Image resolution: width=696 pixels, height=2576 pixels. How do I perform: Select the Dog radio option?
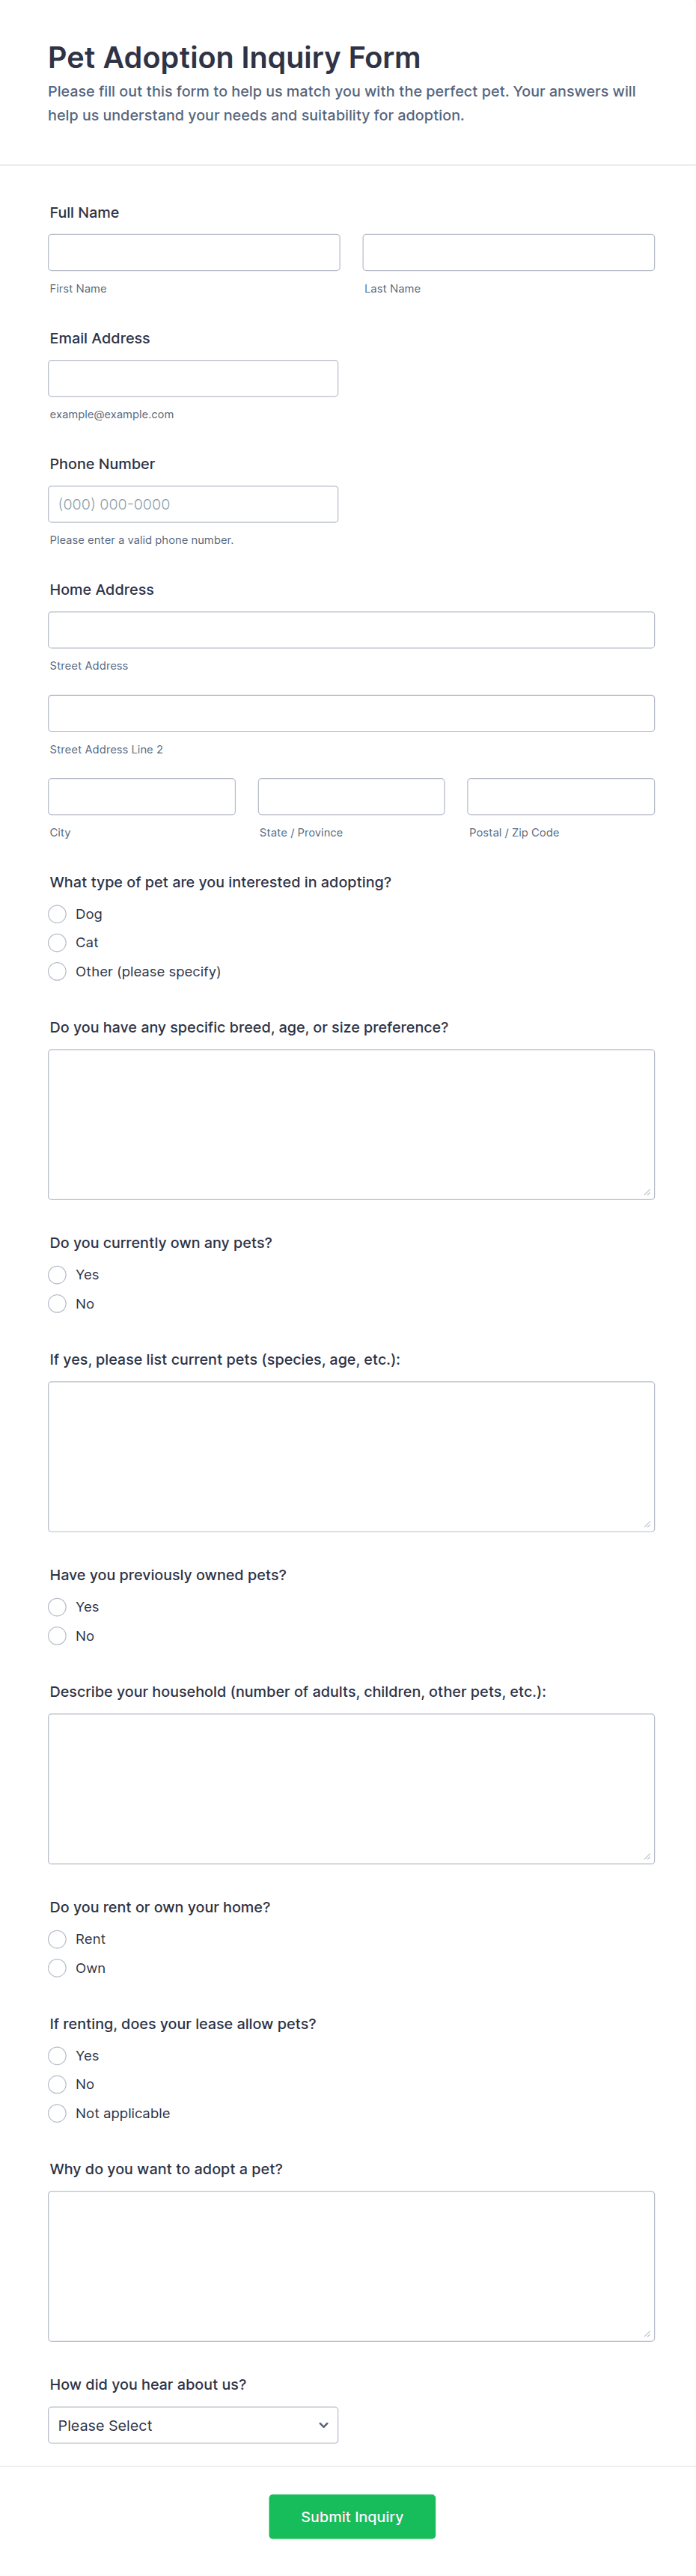pyautogui.click(x=58, y=914)
